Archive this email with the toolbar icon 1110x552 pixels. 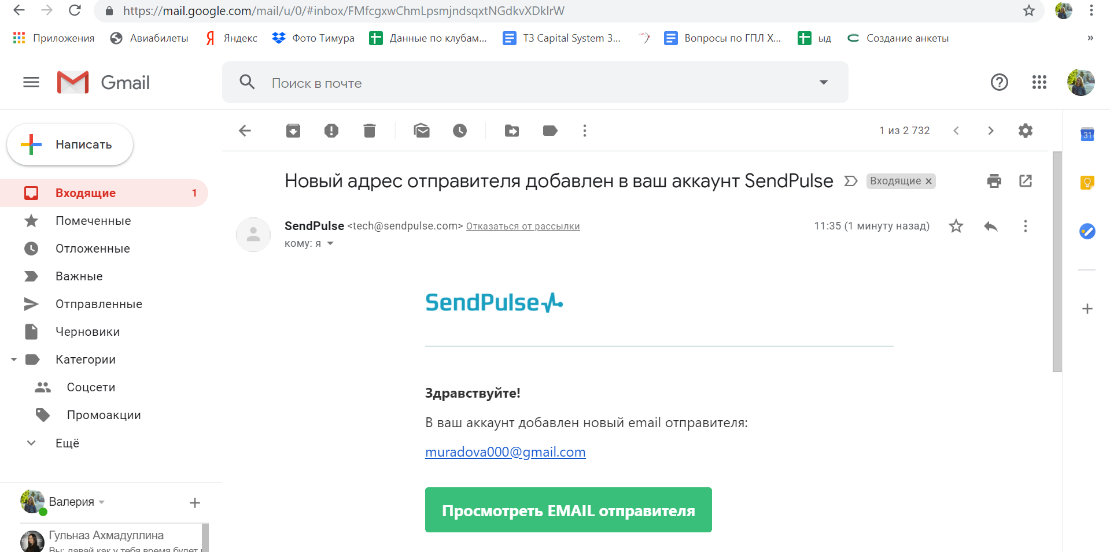pos(293,130)
